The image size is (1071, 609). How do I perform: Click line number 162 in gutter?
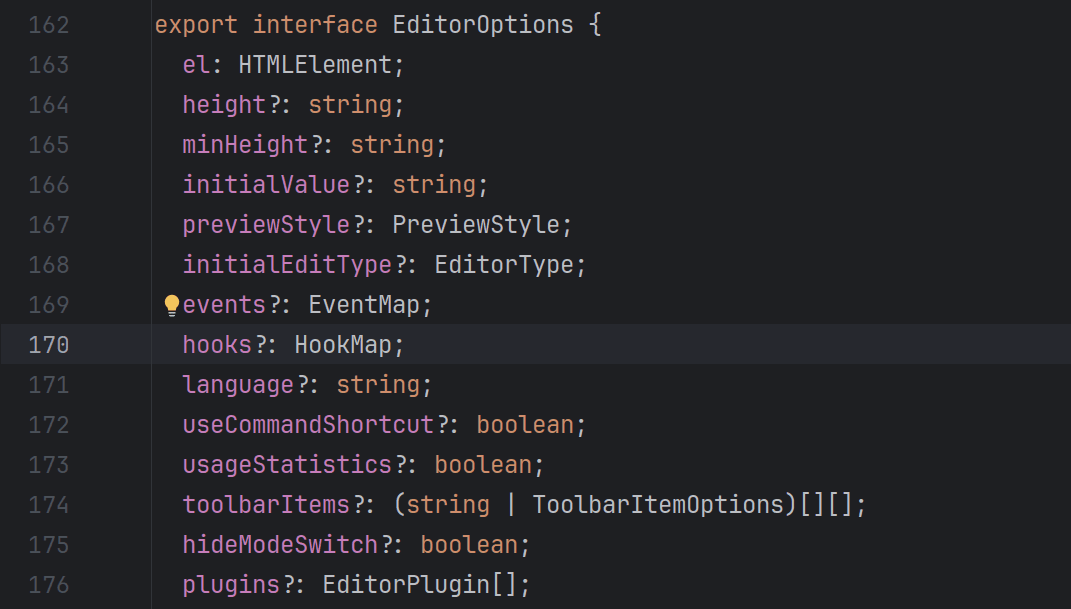tap(49, 25)
